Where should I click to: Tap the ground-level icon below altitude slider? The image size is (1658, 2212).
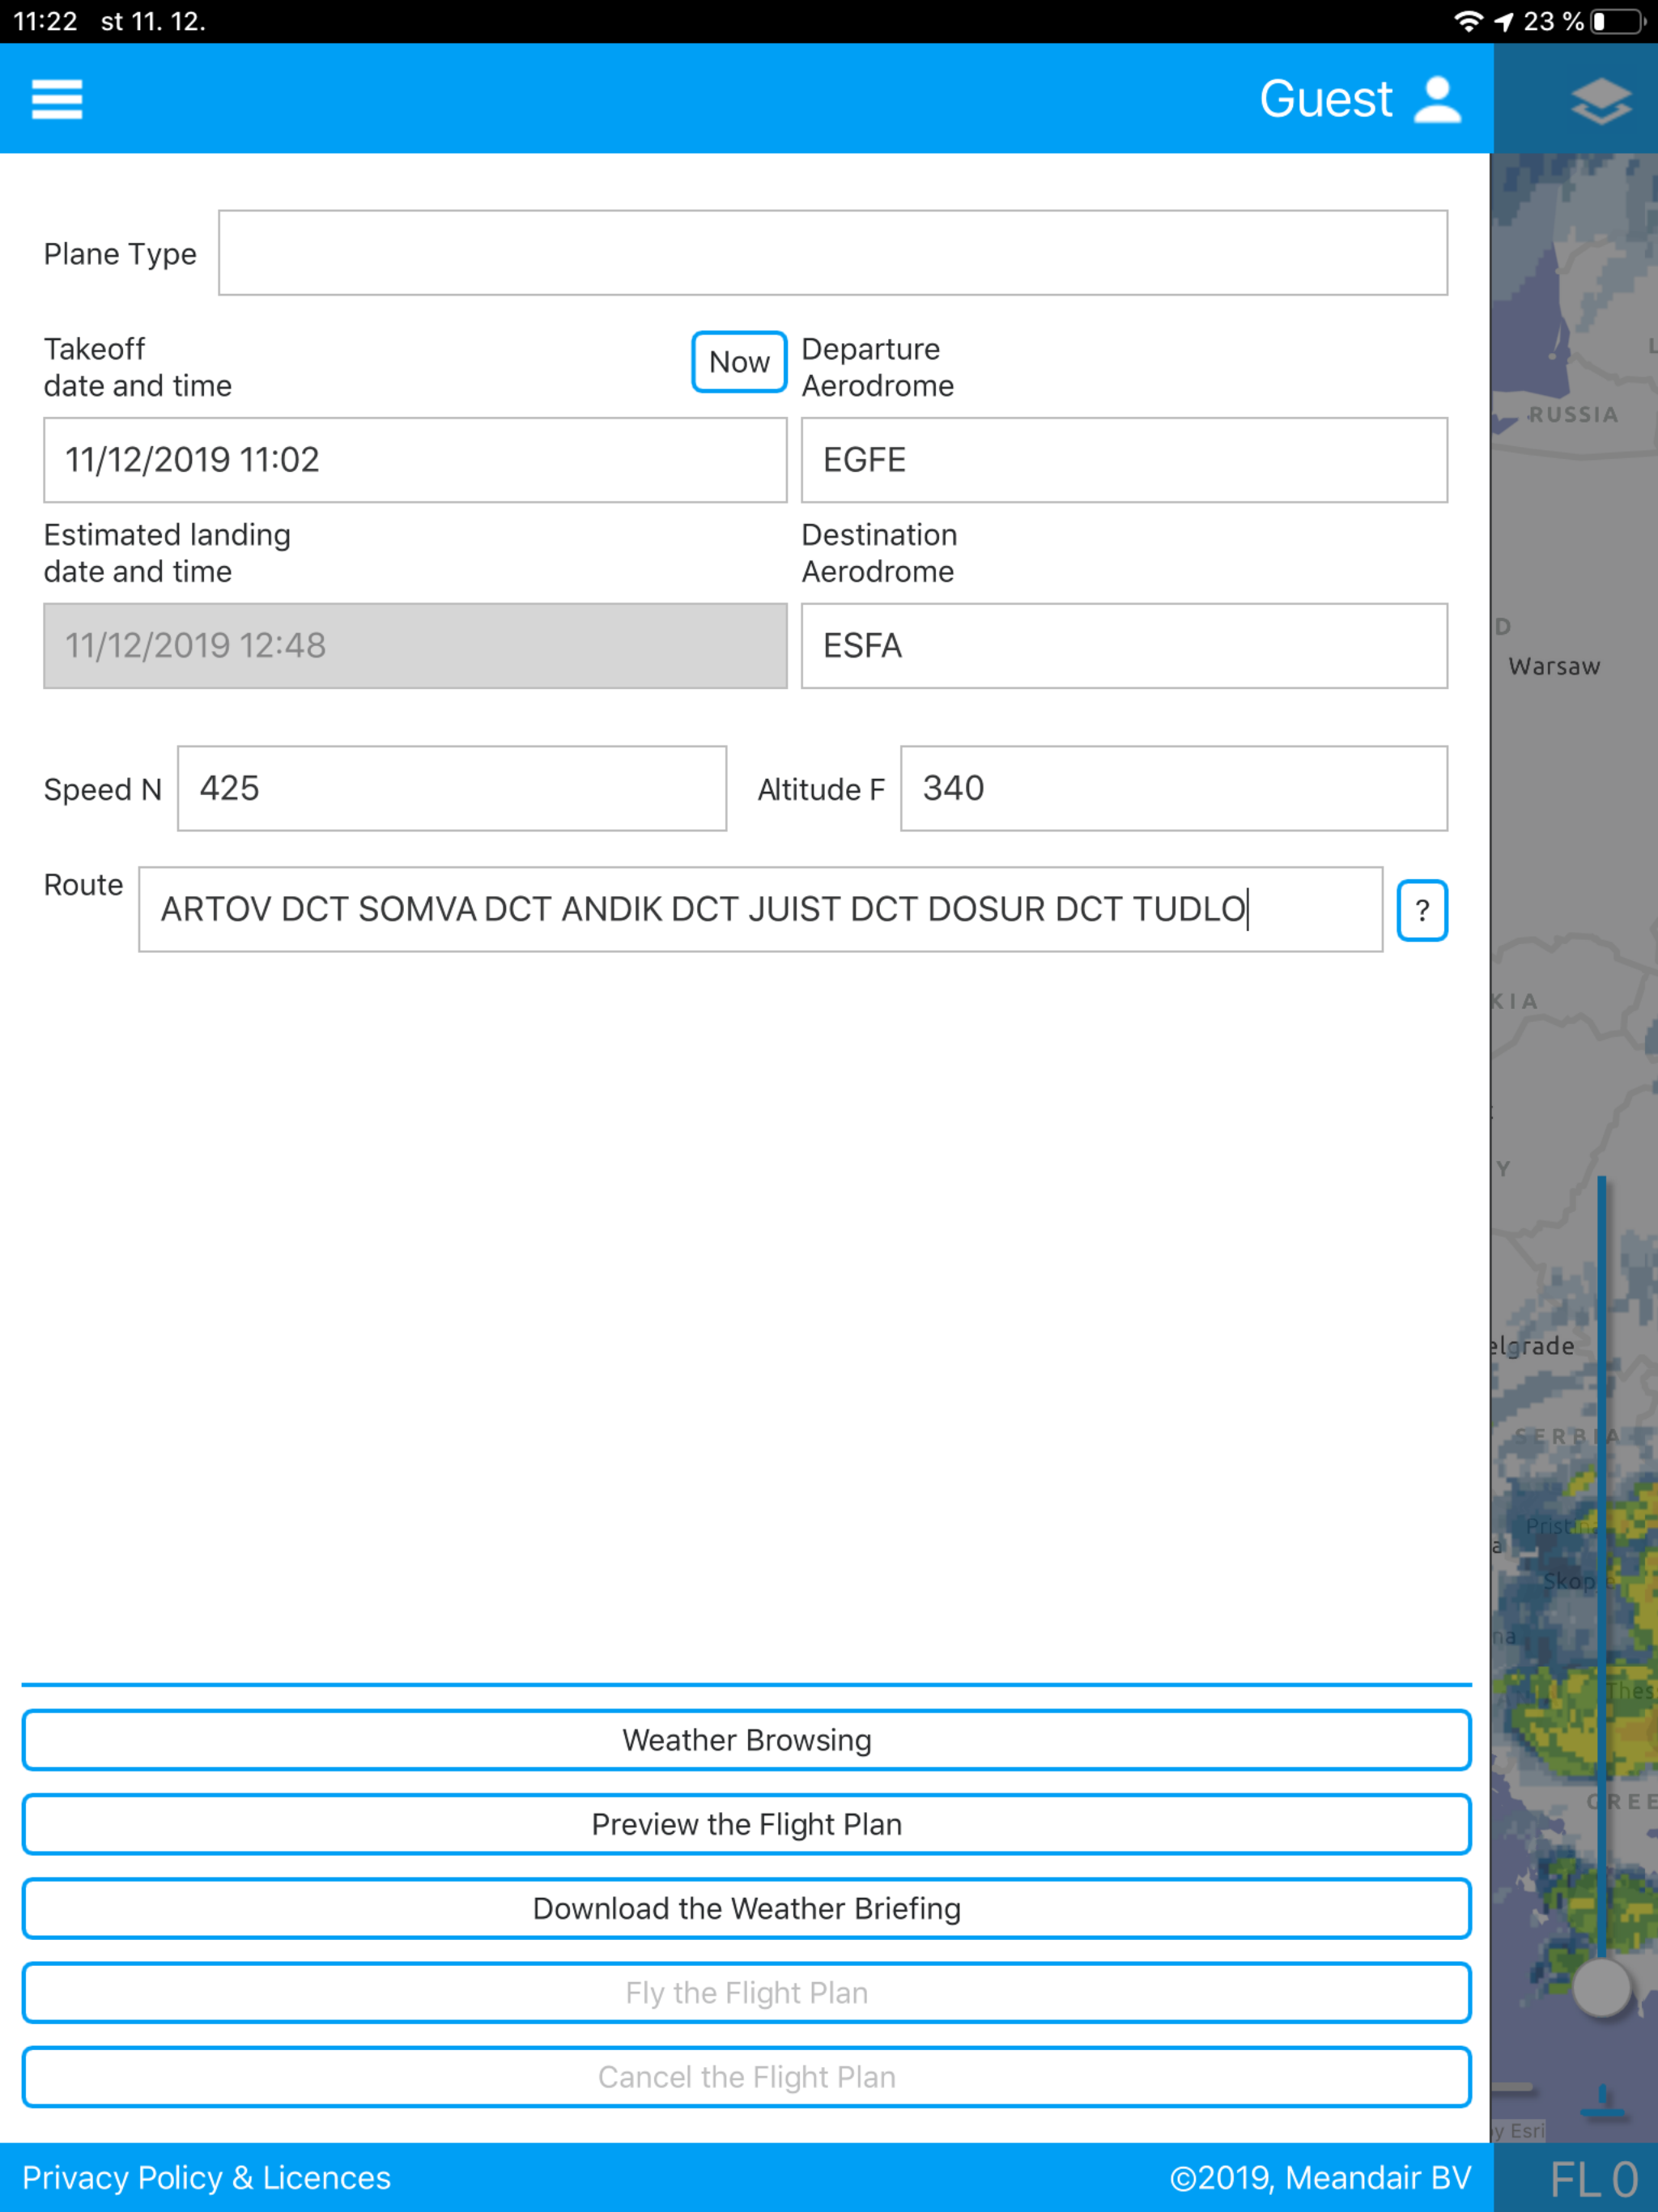(1604, 2101)
